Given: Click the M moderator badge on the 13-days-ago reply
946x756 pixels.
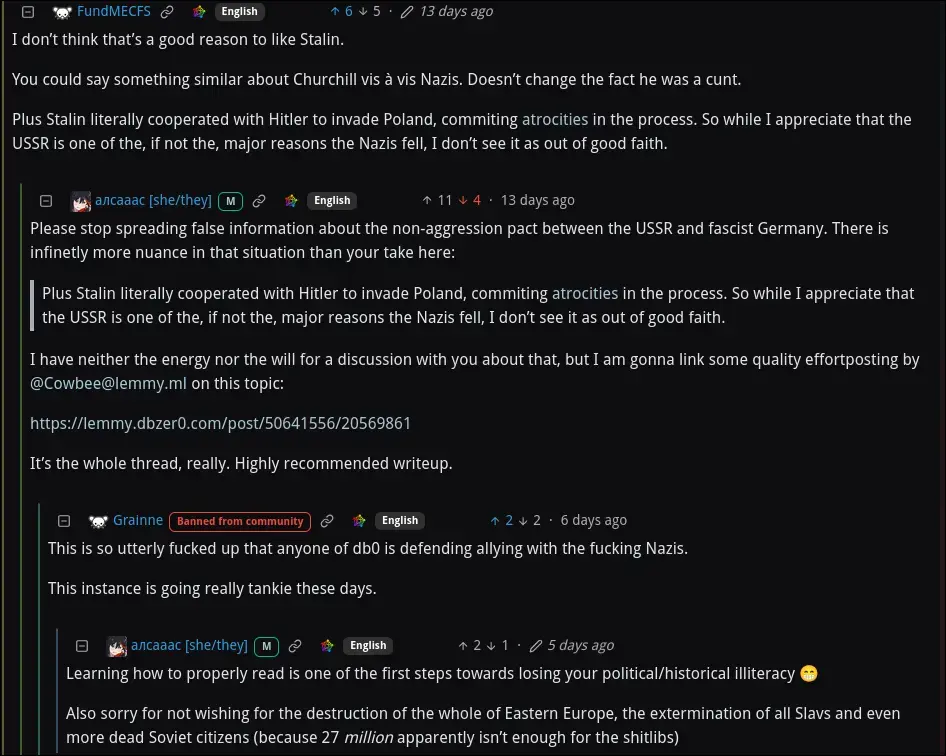Looking at the screenshot, I should [231, 200].
